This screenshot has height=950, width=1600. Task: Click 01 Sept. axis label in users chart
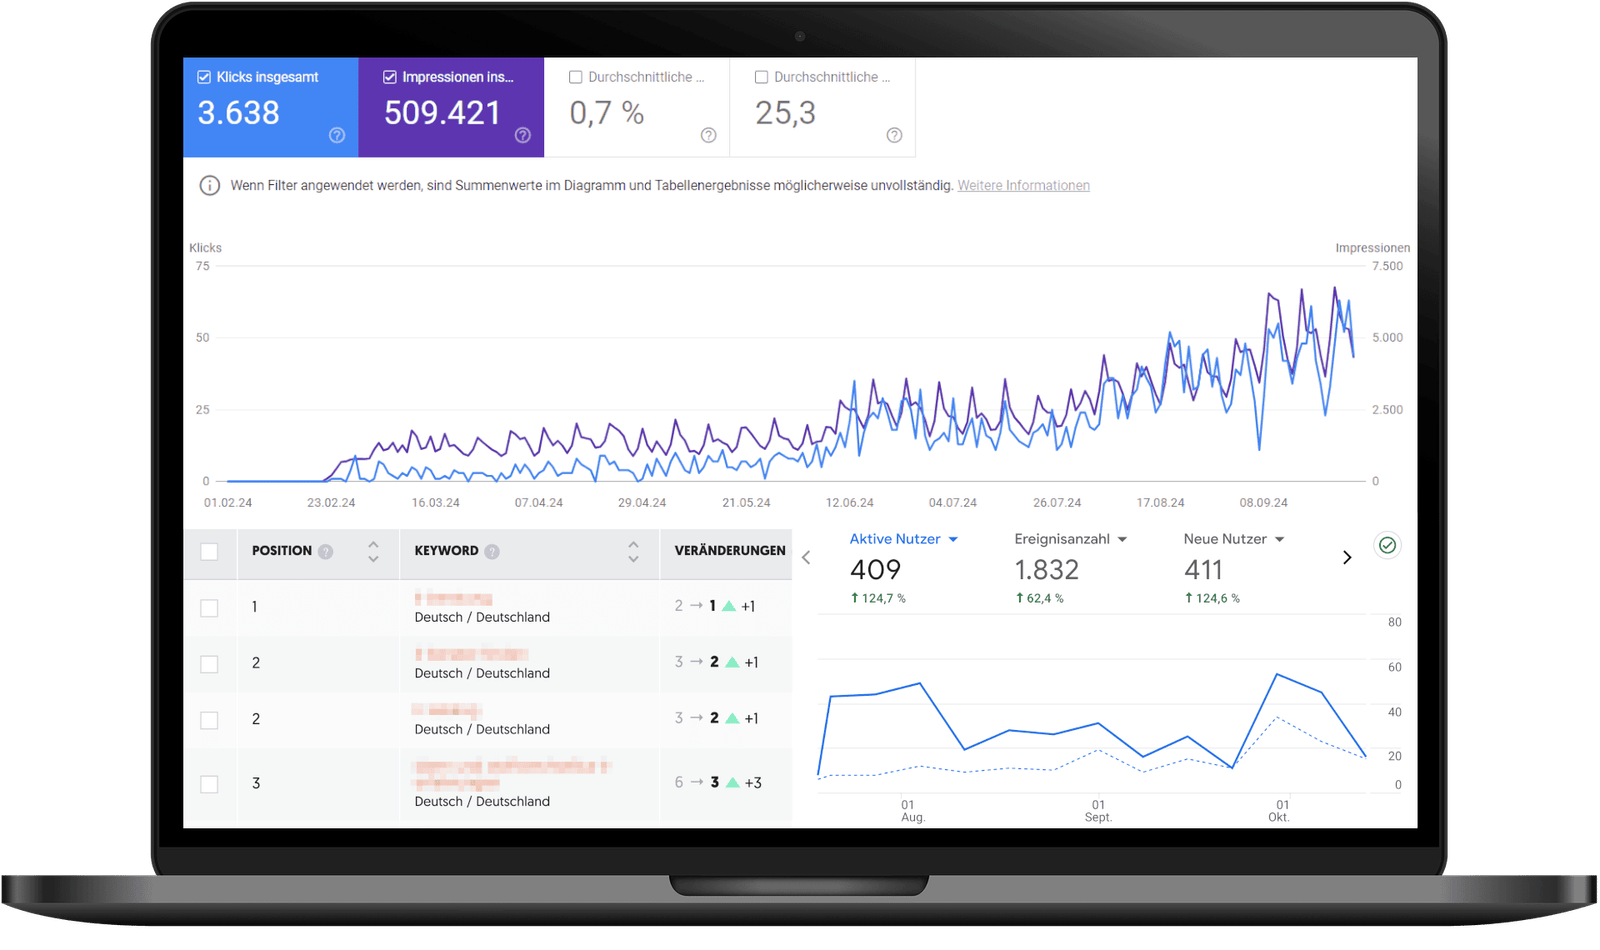pyautogui.click(x=1098, y=811)
